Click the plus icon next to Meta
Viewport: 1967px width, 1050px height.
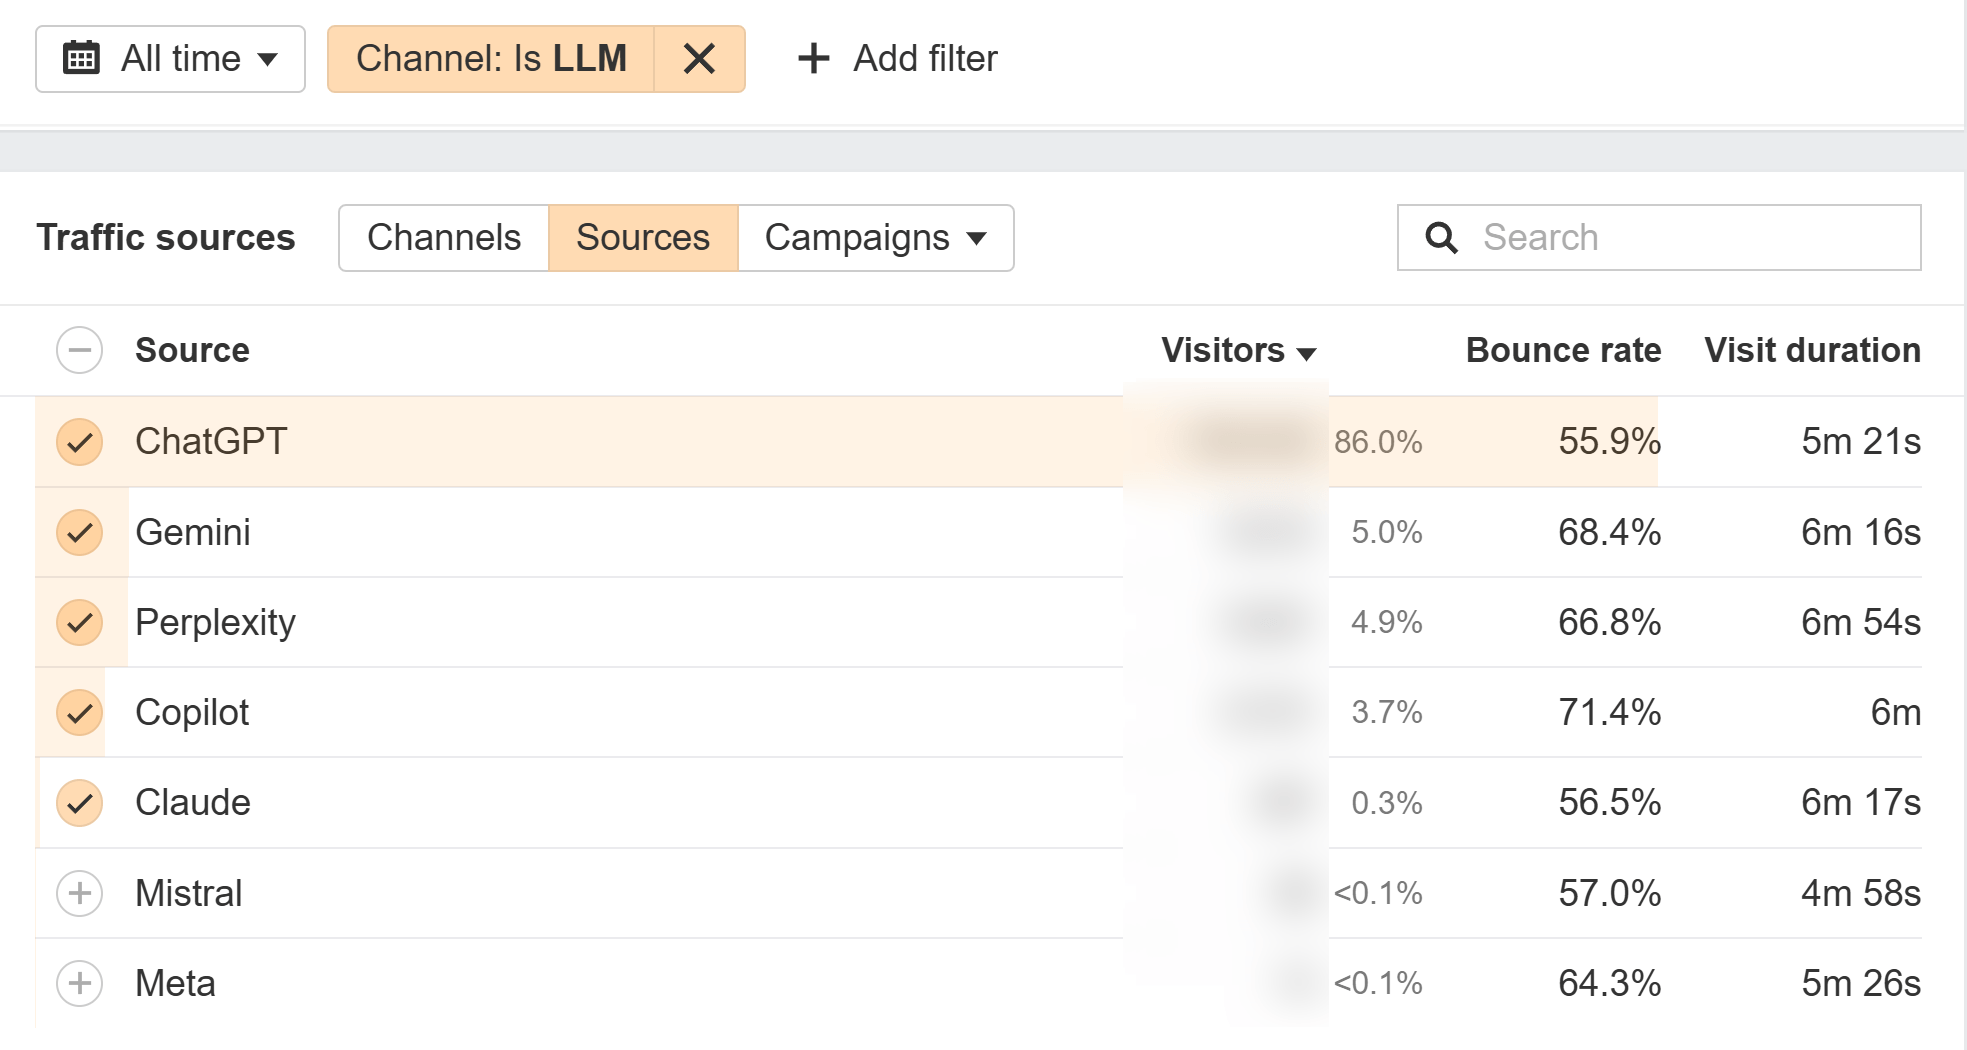pos(79,983)
